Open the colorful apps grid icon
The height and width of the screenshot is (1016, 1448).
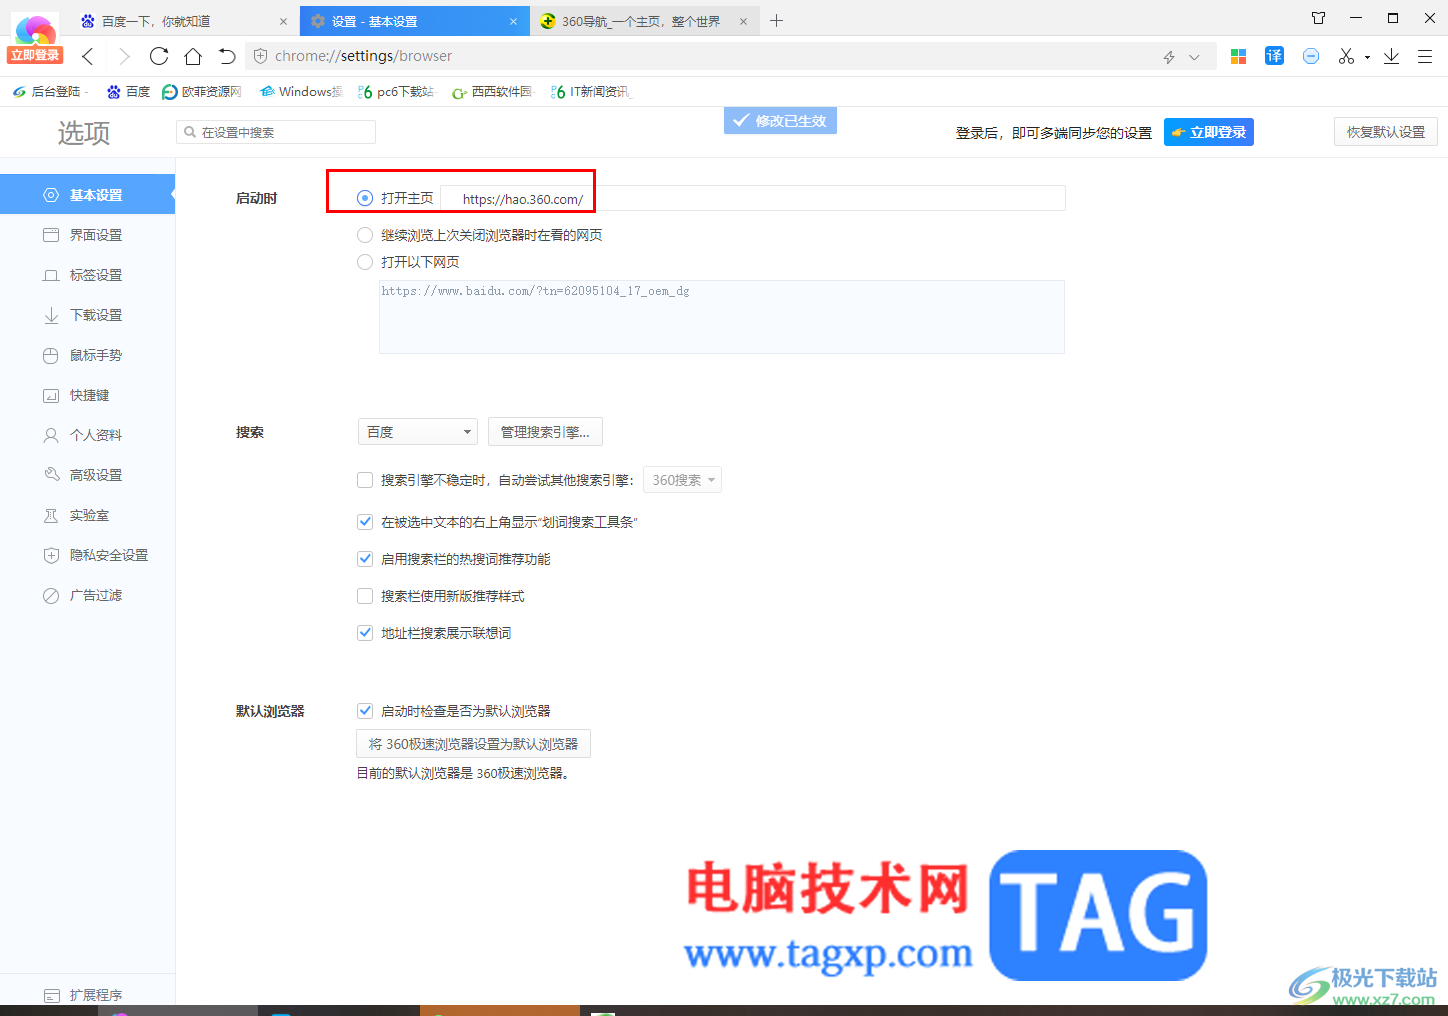point(1238,56)
